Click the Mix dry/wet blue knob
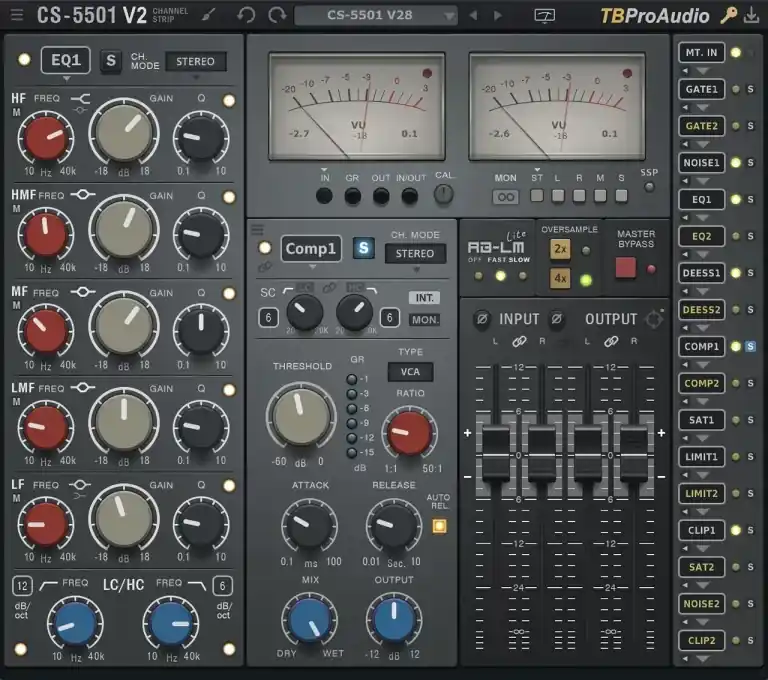This screenshot has height=680, width=768. point(310,621)
